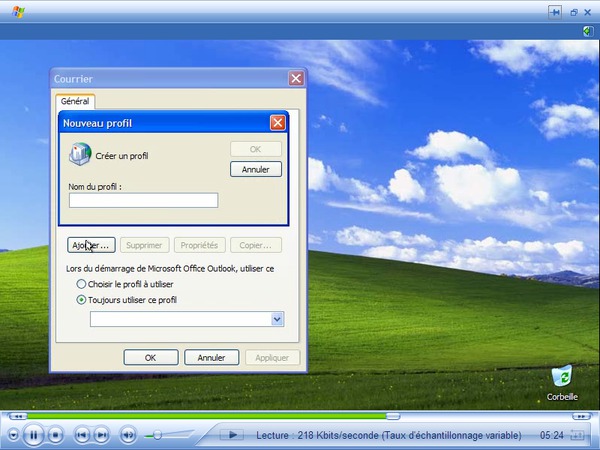Skip to the next track
600x450 pixels.
click(x=101, y=435)
